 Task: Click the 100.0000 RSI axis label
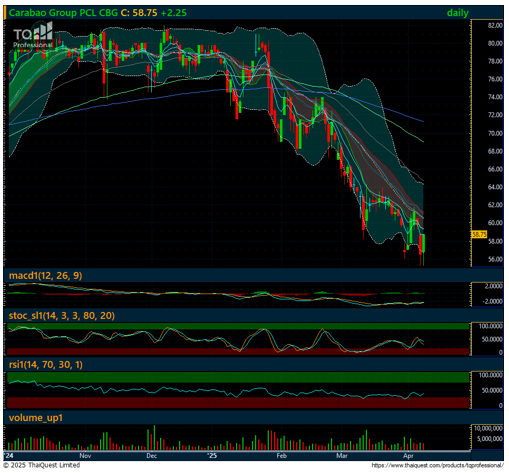tap(491, 375)
